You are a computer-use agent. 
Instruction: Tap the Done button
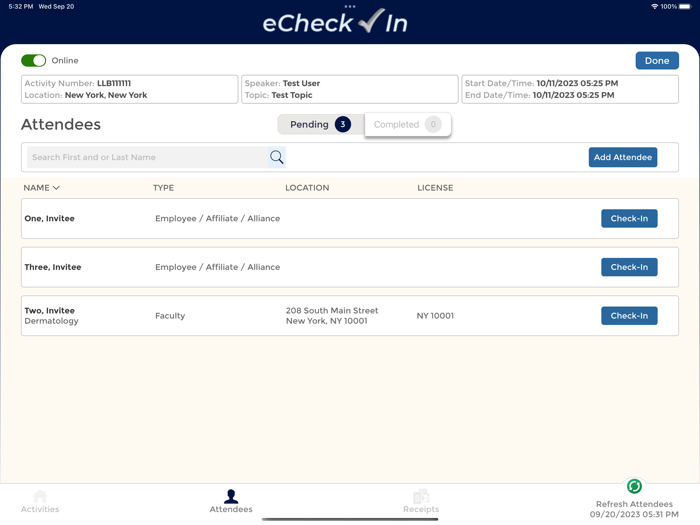click(657, 61)
